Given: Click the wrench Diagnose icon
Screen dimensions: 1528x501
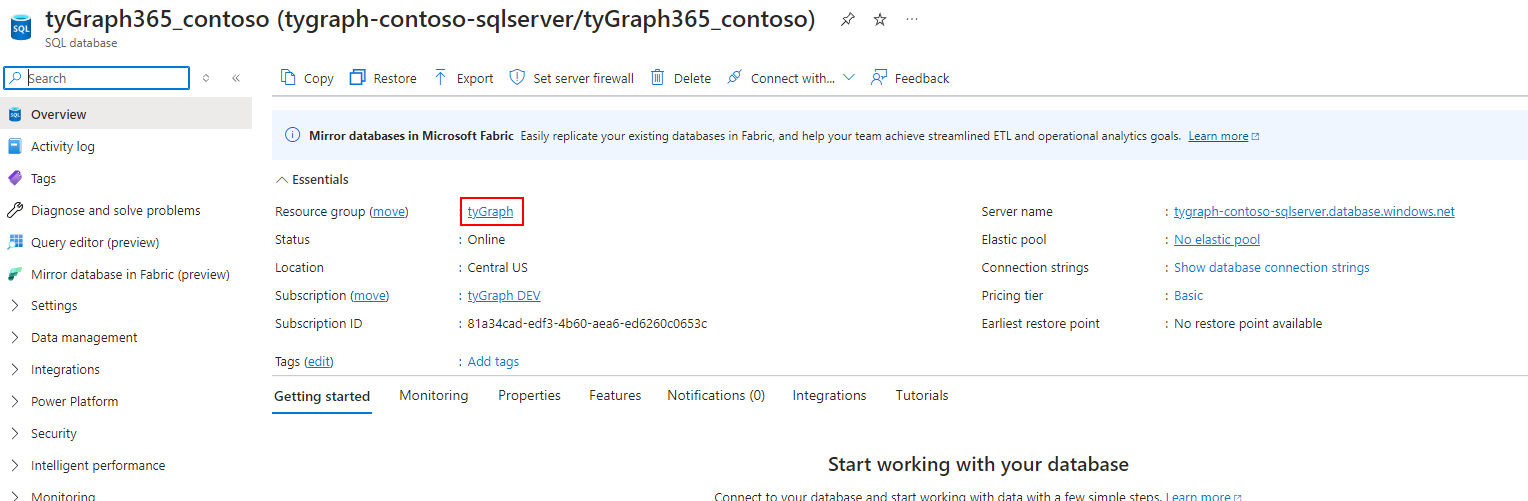Looking at the screenshot, I should pos(15,210).
